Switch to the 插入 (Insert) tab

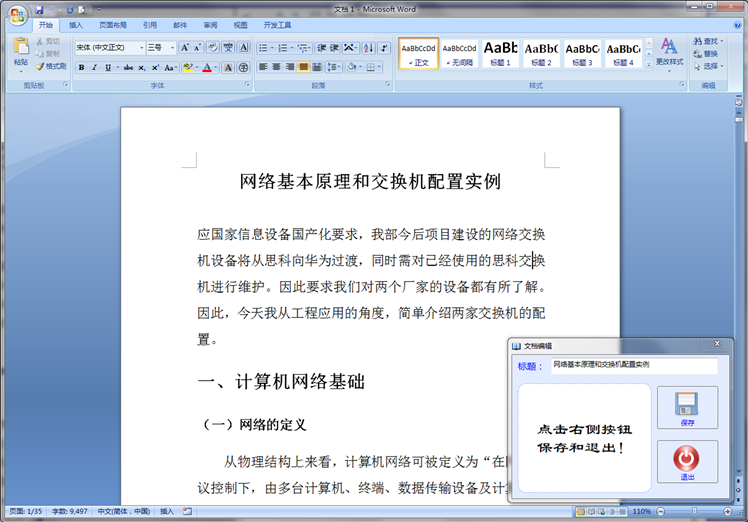[76, 25]
